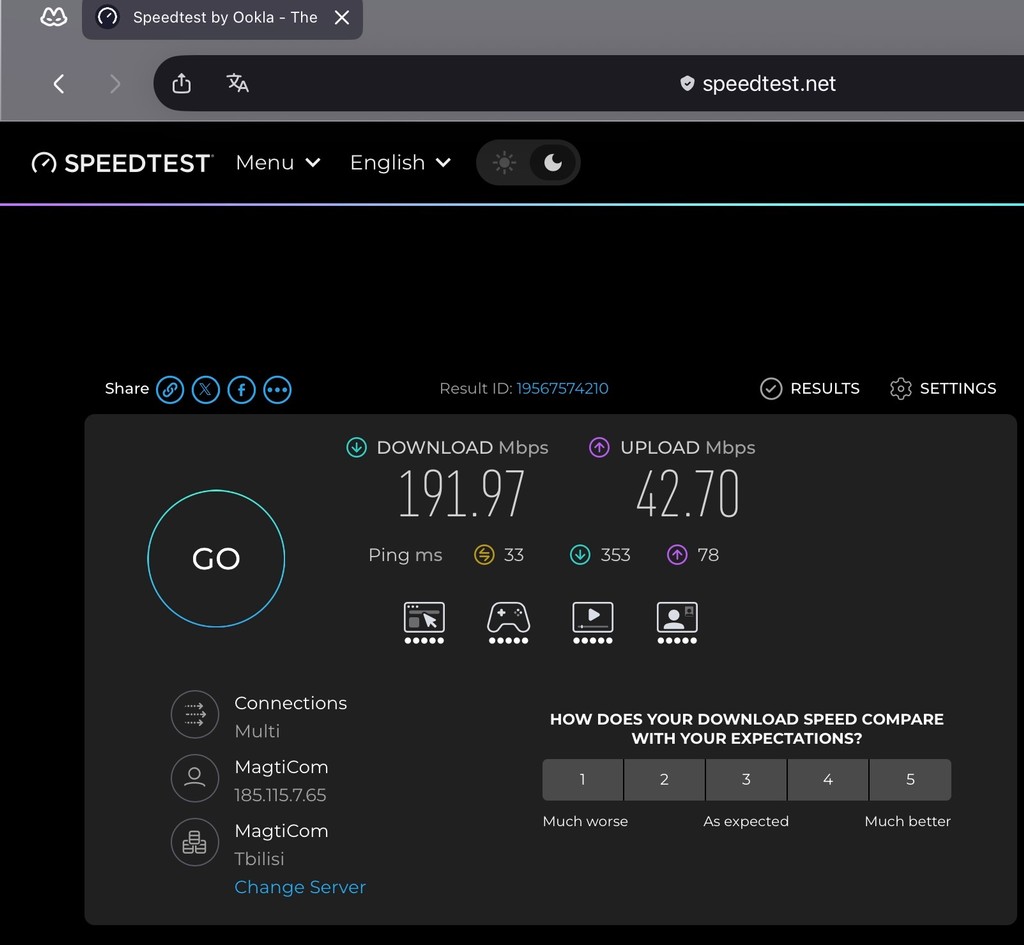Image resolution: width=1024 pixels, height=945 pixels.
Task: Switch to light mode sun icon
Action: 504,163
